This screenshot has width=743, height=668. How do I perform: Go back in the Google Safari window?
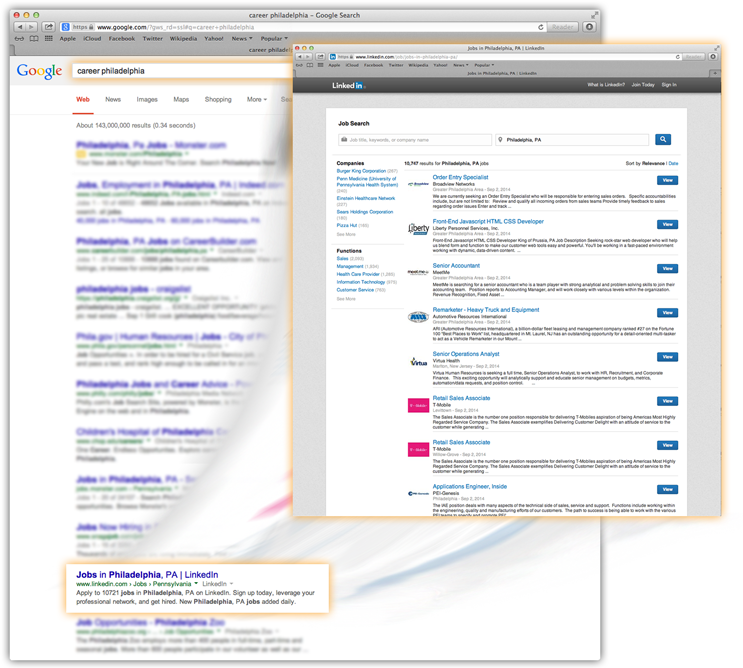(20, 27)
